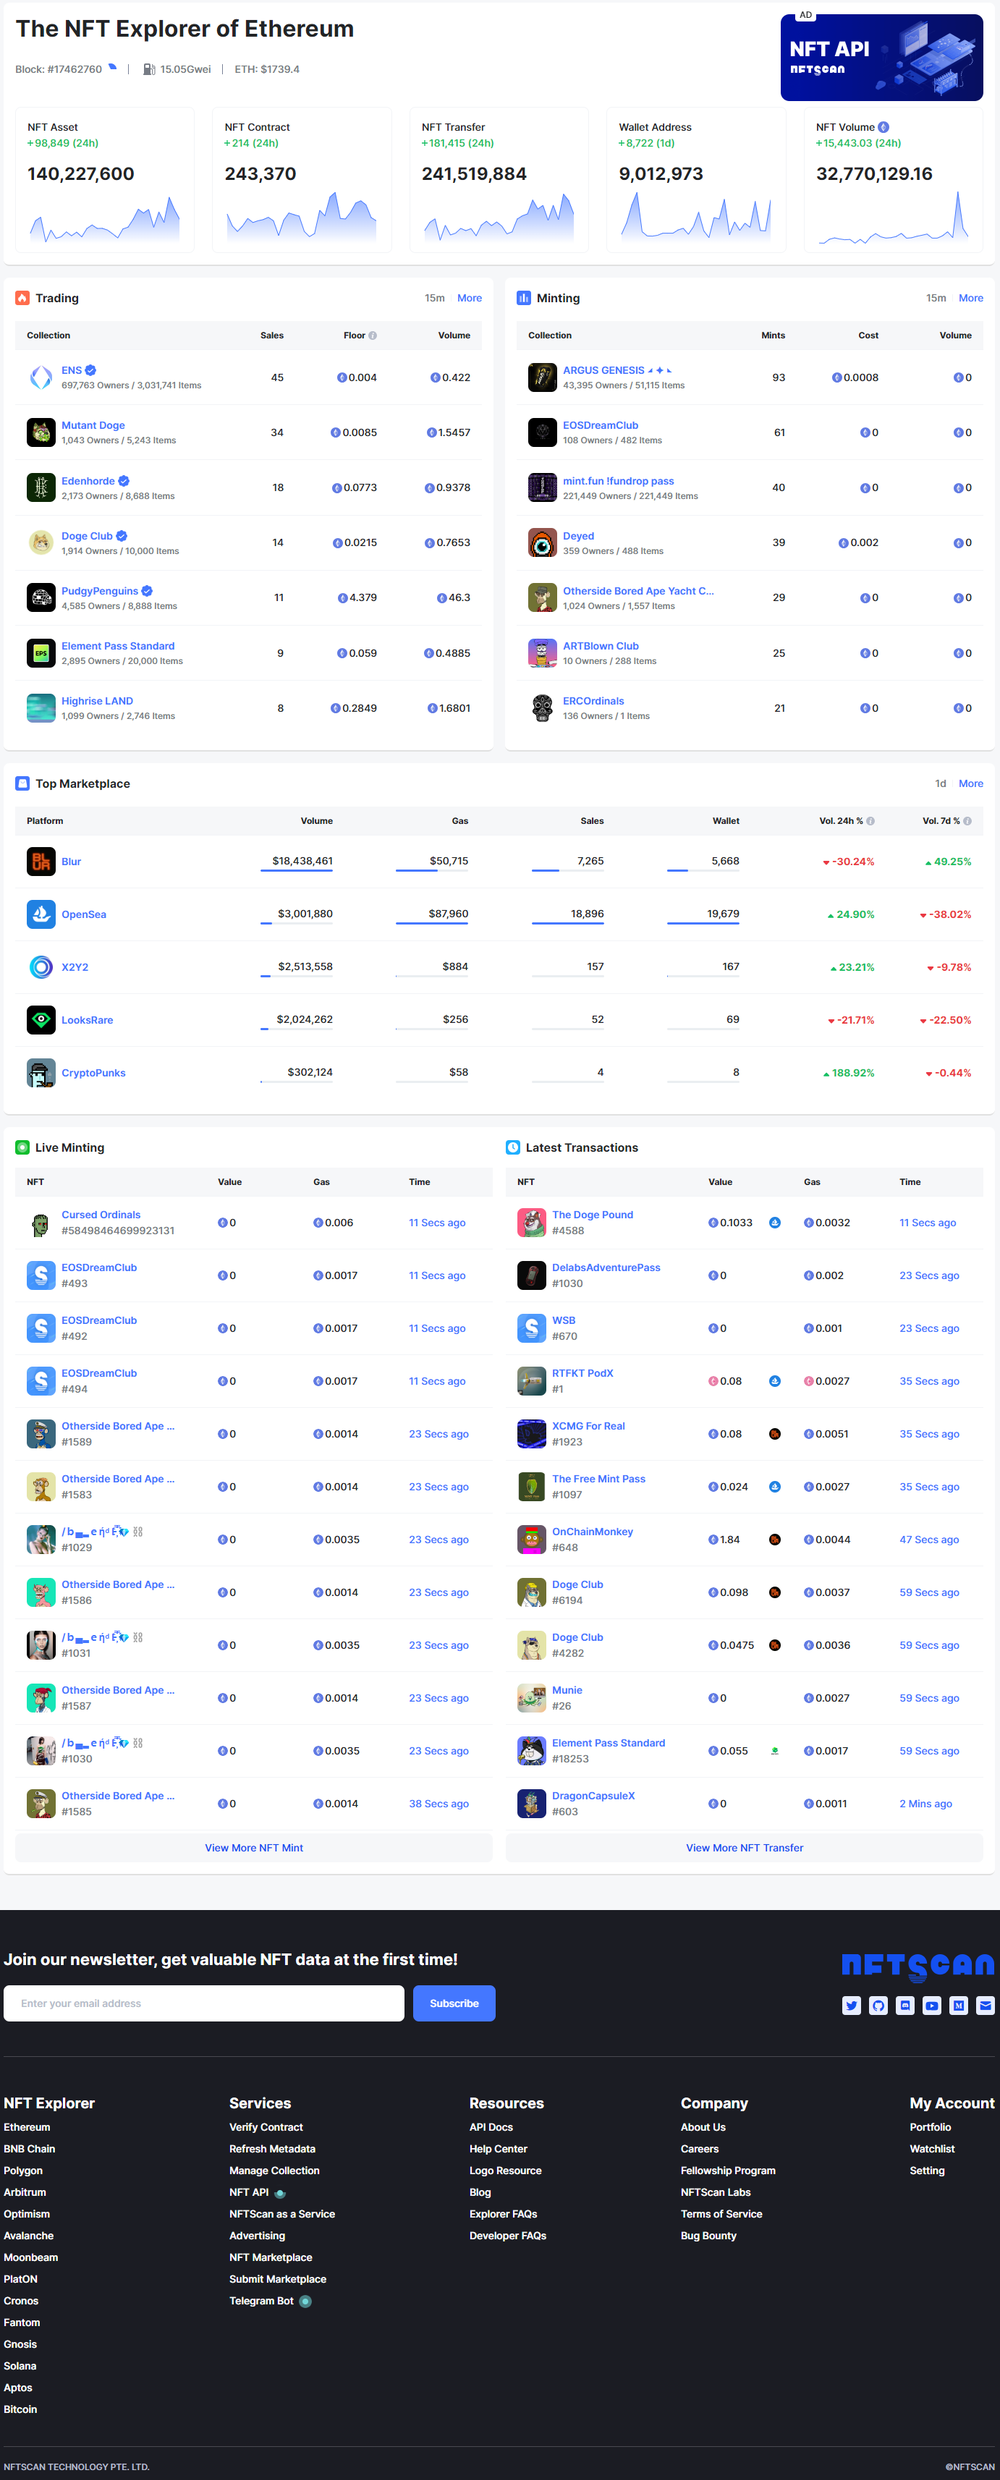Screen dimensions: 1000x2480
Task: Click the NFT API ad banner
Action: point(881,57)
